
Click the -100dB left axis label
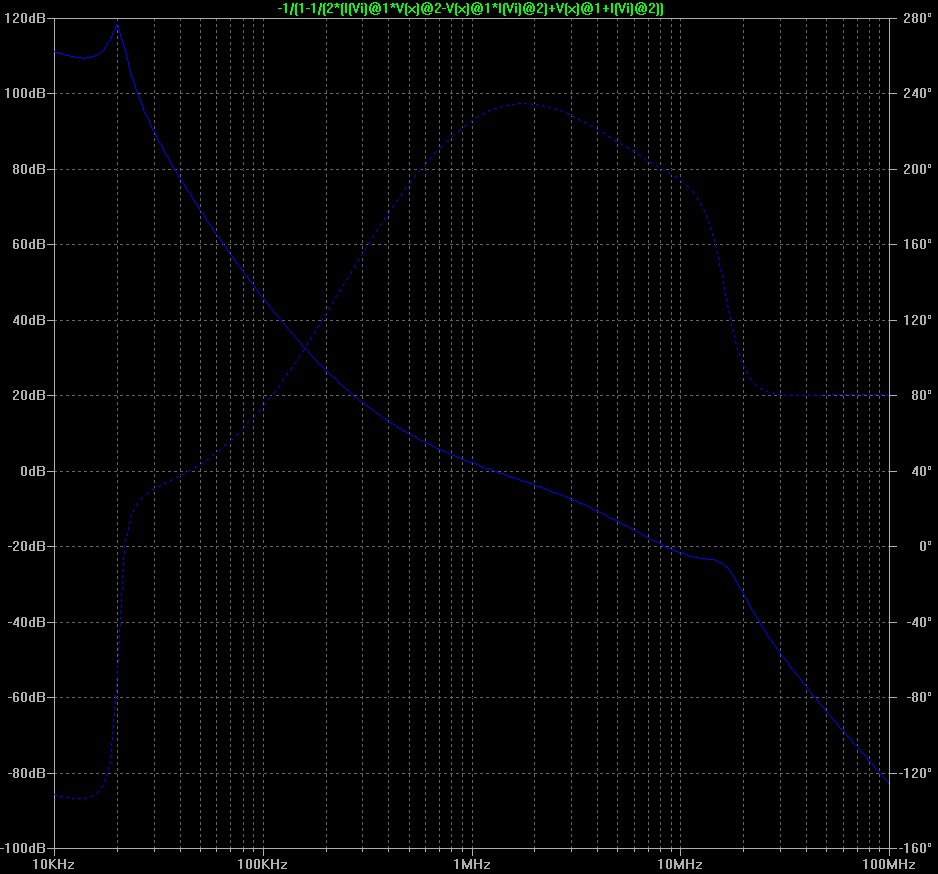click(x=23, y=848)
